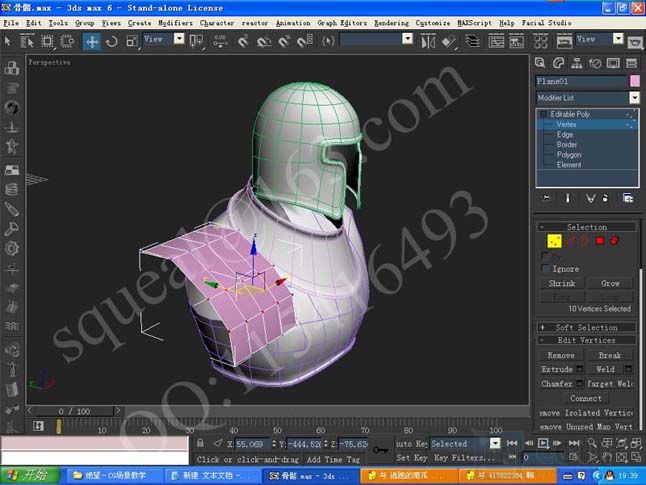
Task: Open the Facial Studio menu
Action: (546, 23)
